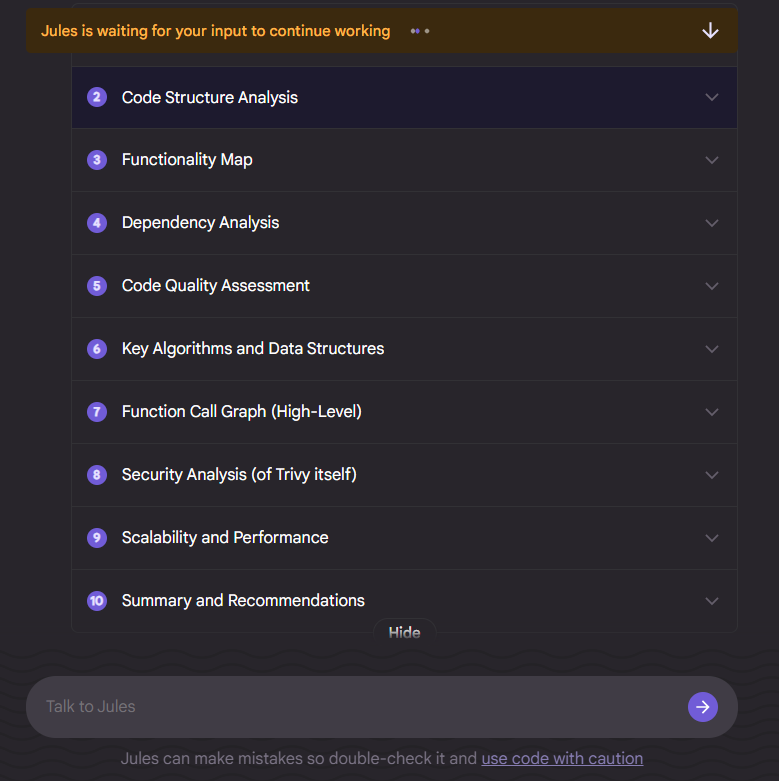This screenshot has height=781, width=779.
Task: Click the down arrow in waiting banner
Action: [x=710, y=31]
